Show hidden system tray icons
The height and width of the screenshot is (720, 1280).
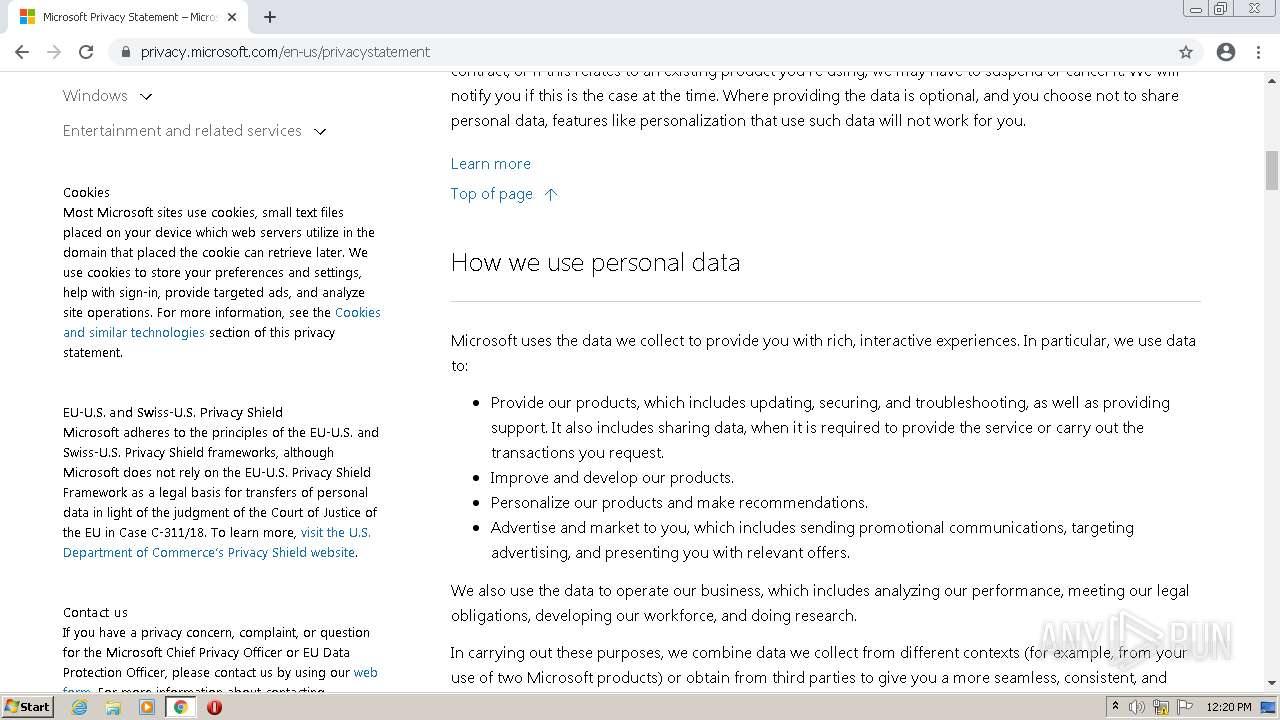pos(1115,707)
